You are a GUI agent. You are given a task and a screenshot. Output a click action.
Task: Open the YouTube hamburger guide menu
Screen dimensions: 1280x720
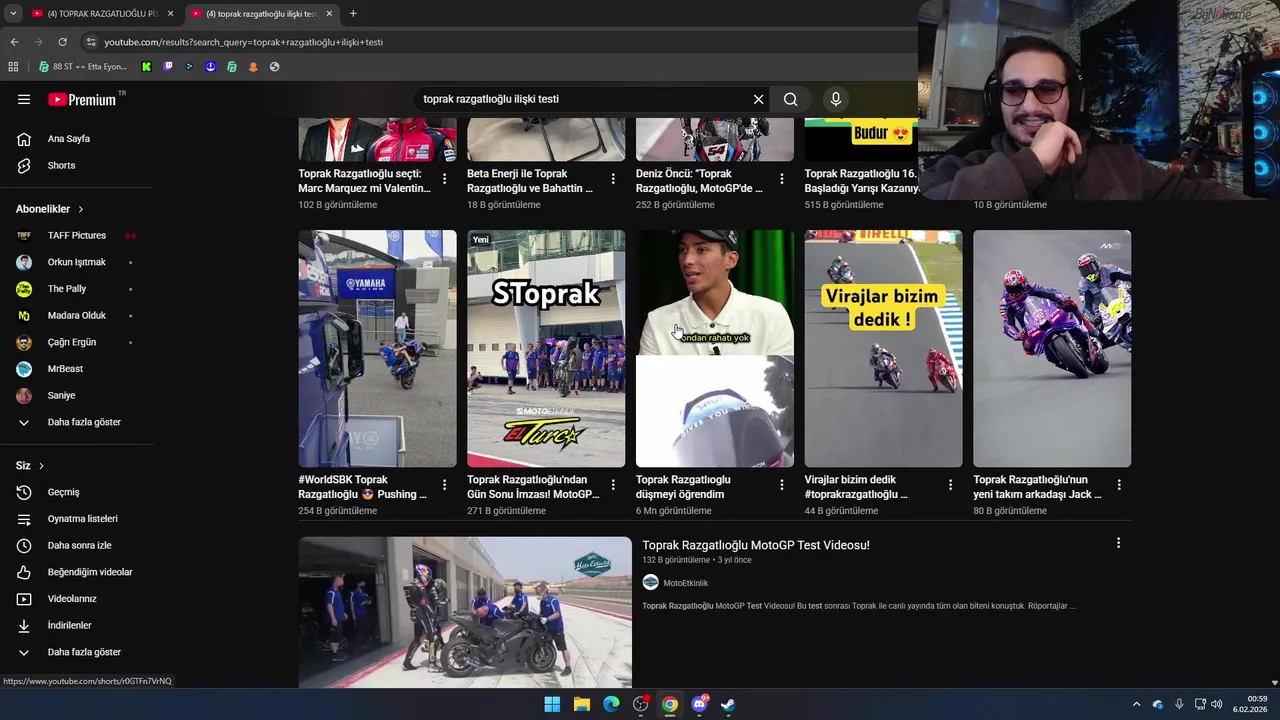[24, 99]
